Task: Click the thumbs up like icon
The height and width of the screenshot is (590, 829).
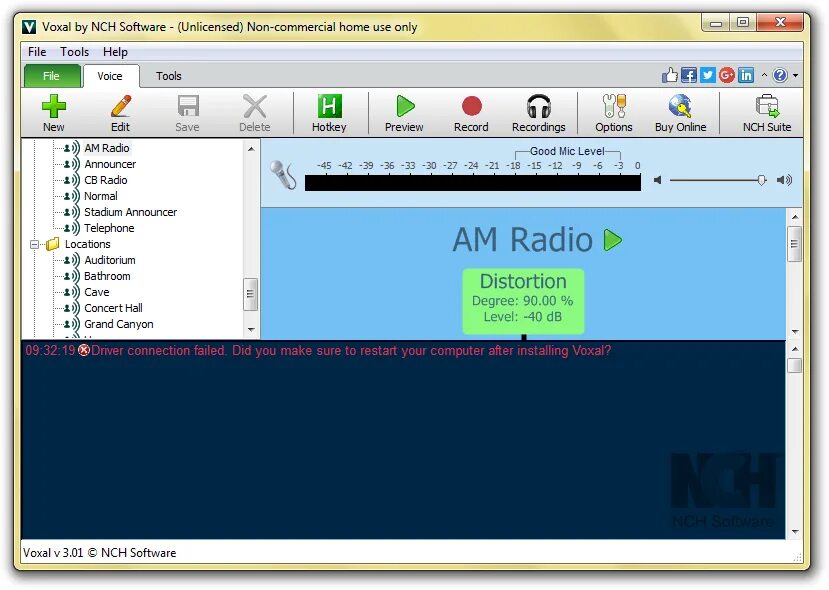Action: [x=670, y=75]
